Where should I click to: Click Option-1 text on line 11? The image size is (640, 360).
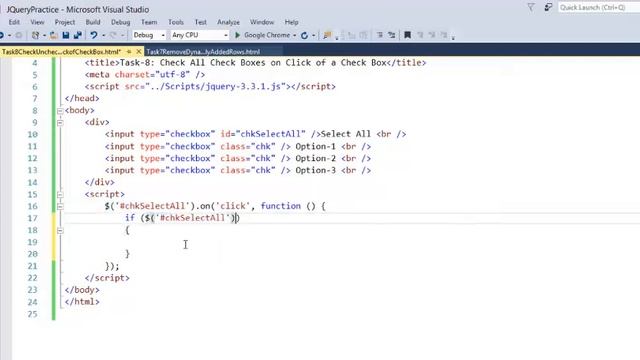click(316, 147)
